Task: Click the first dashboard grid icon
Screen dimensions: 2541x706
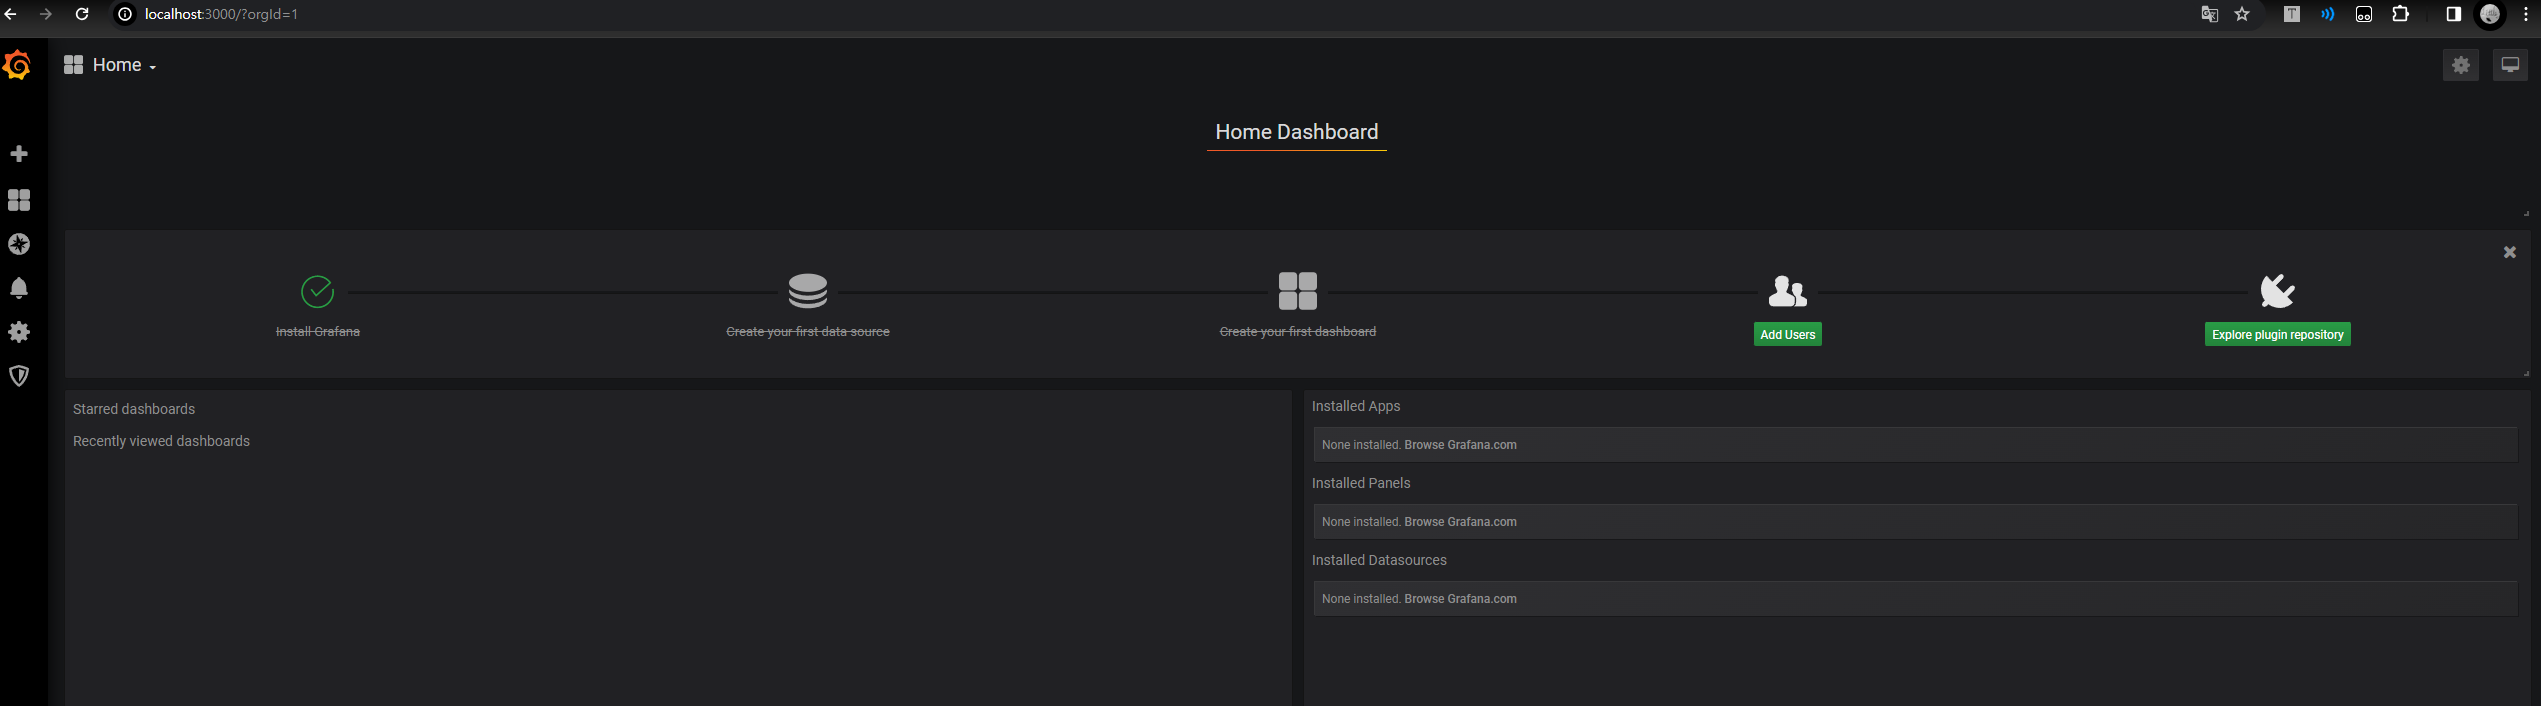Action: click(x=1298, y=291)
